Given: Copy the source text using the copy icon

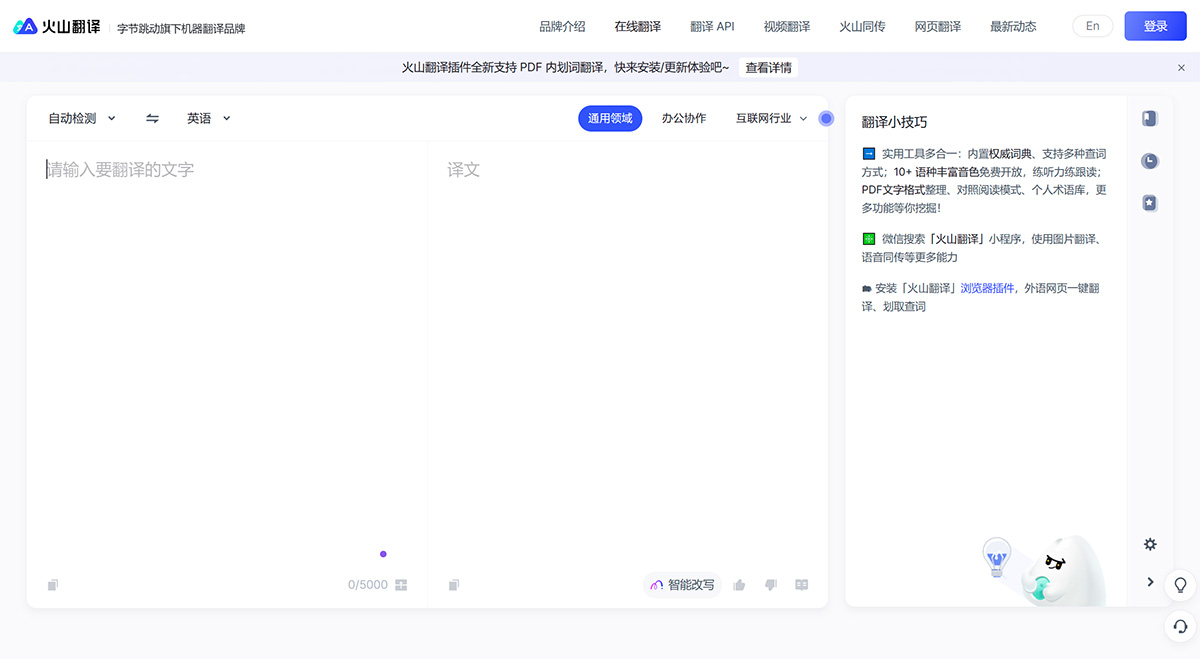Looking at the screenshot, I should click(52, 584).
